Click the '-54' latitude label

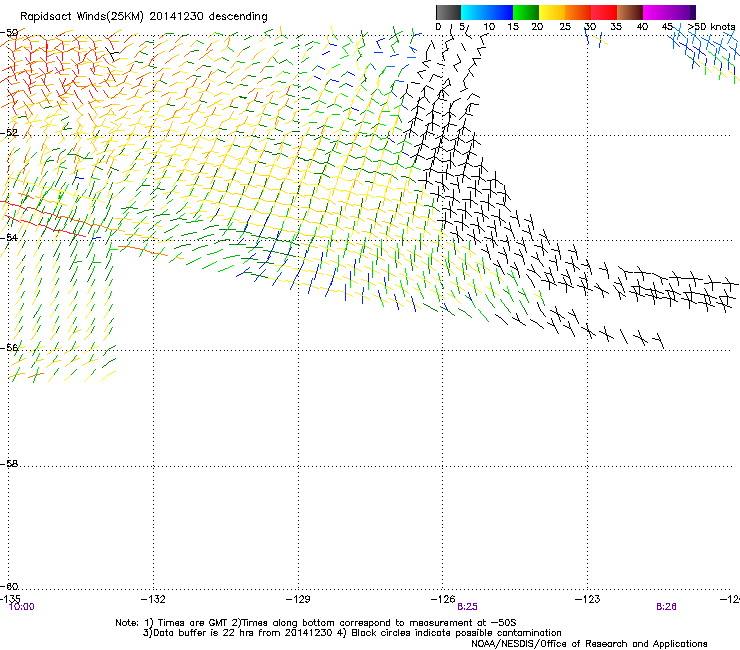pos(9,237)
